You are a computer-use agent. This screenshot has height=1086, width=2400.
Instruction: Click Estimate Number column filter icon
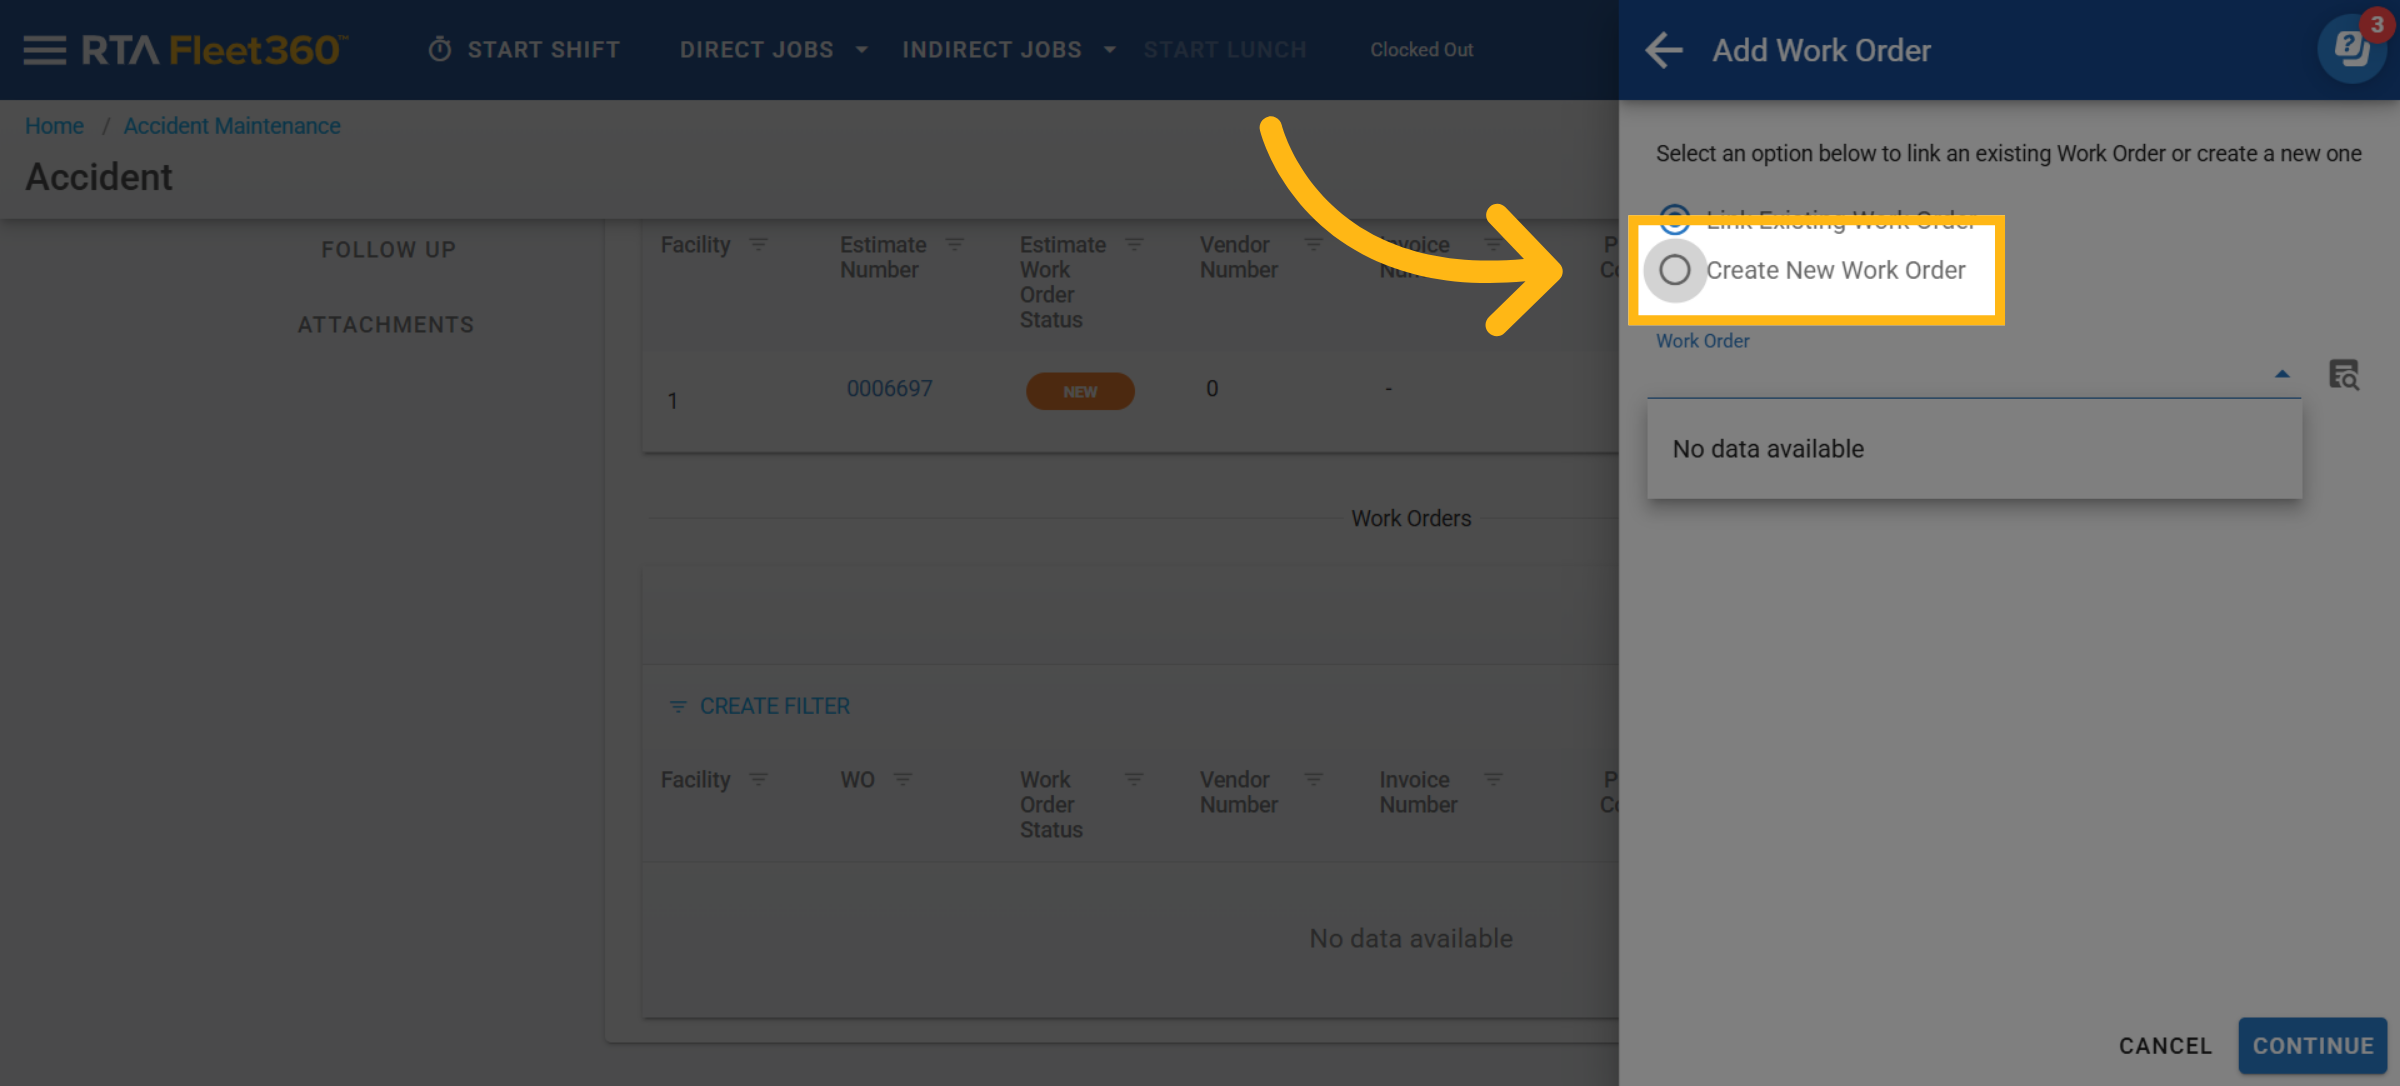pyautogui.click(x=955, y=245)
